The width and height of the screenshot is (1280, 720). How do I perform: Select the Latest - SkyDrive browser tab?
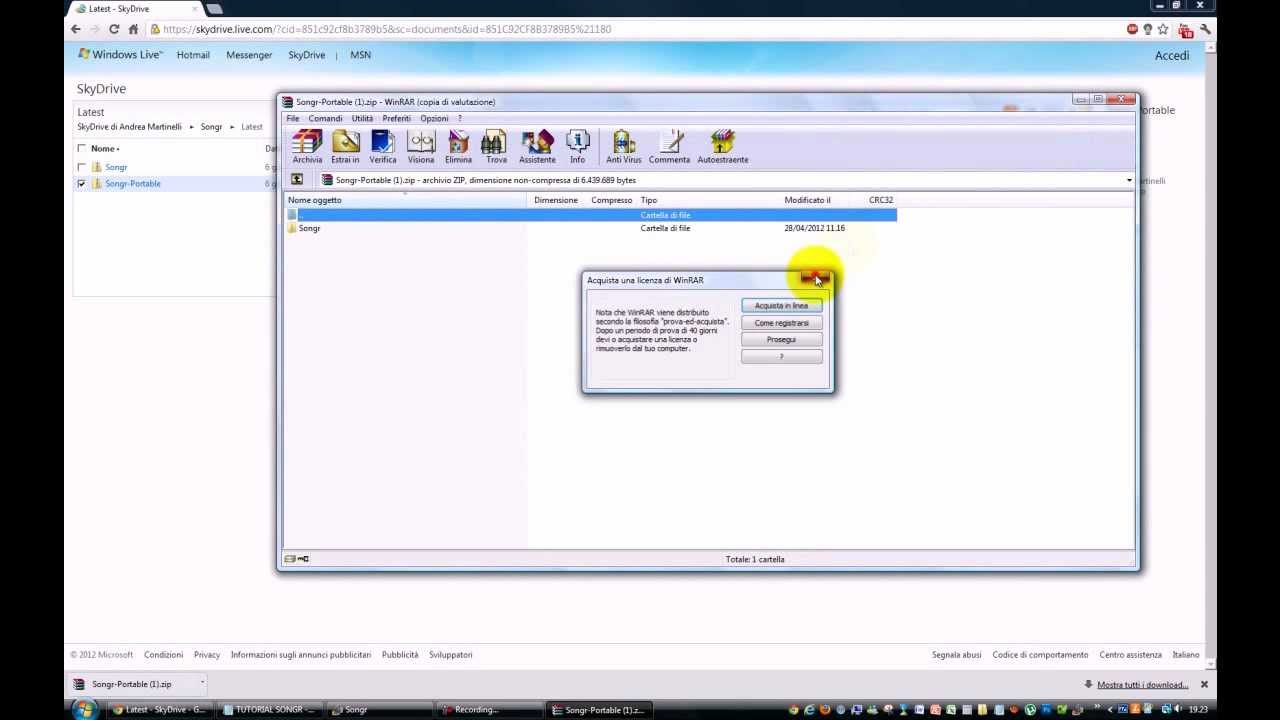tap(135, 9)
